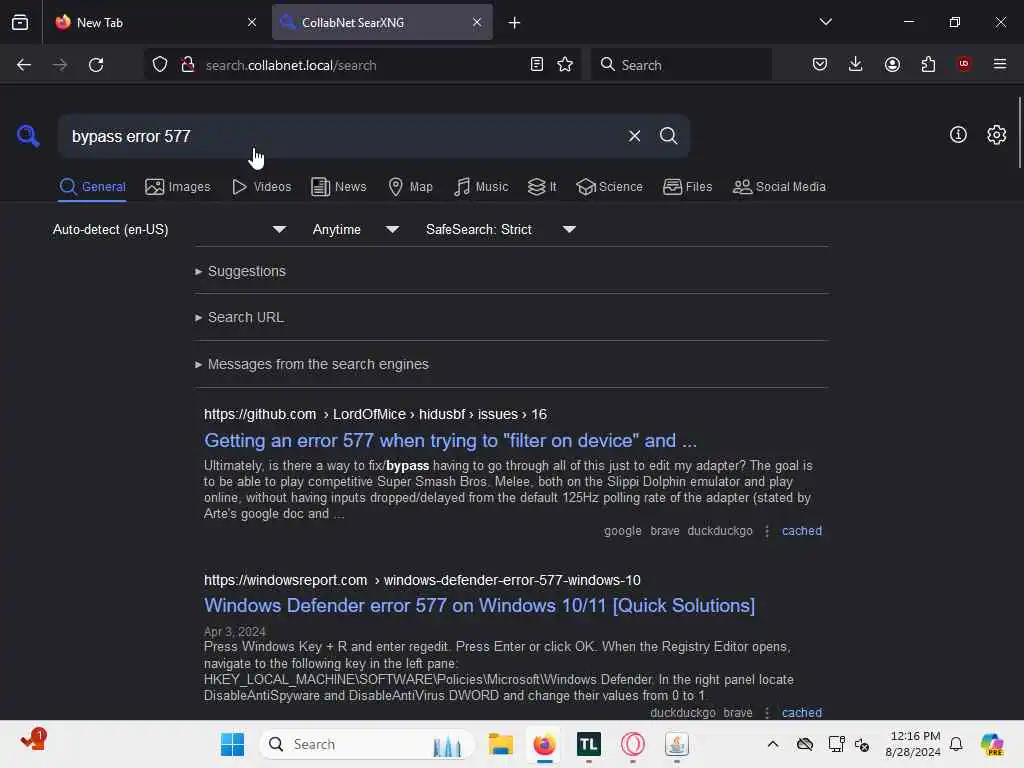Open Opera browser from taskbar
Screen dimensions: 1024x768
[x=632, y=744]
